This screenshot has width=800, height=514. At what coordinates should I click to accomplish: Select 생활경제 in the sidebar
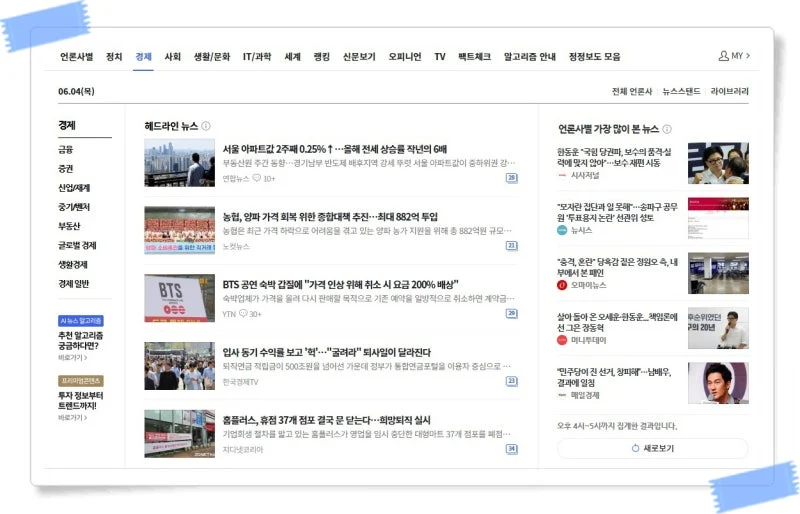tap(73, 264)
